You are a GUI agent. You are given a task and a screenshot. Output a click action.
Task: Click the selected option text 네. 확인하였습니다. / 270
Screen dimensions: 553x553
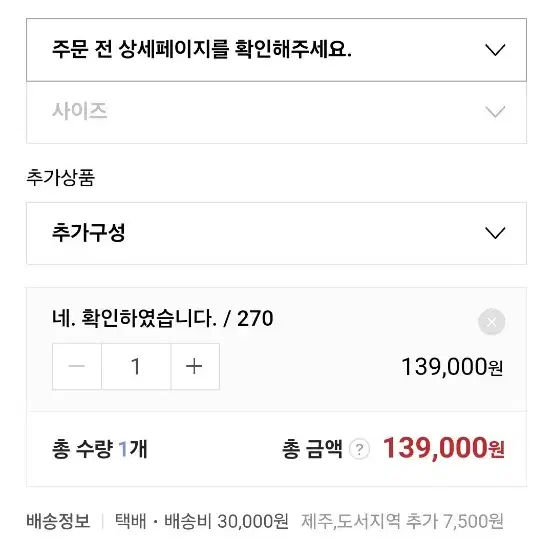[163, 318]
